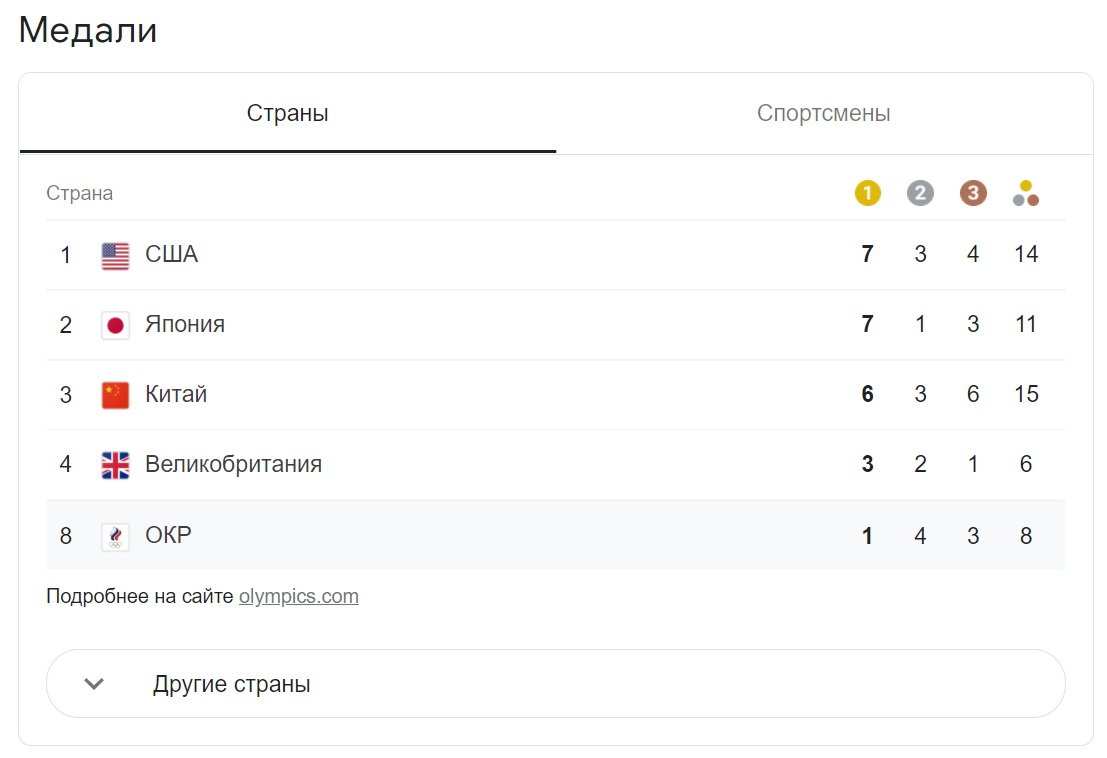
Task: Select the Япония row name
Action: click(185, 324)
